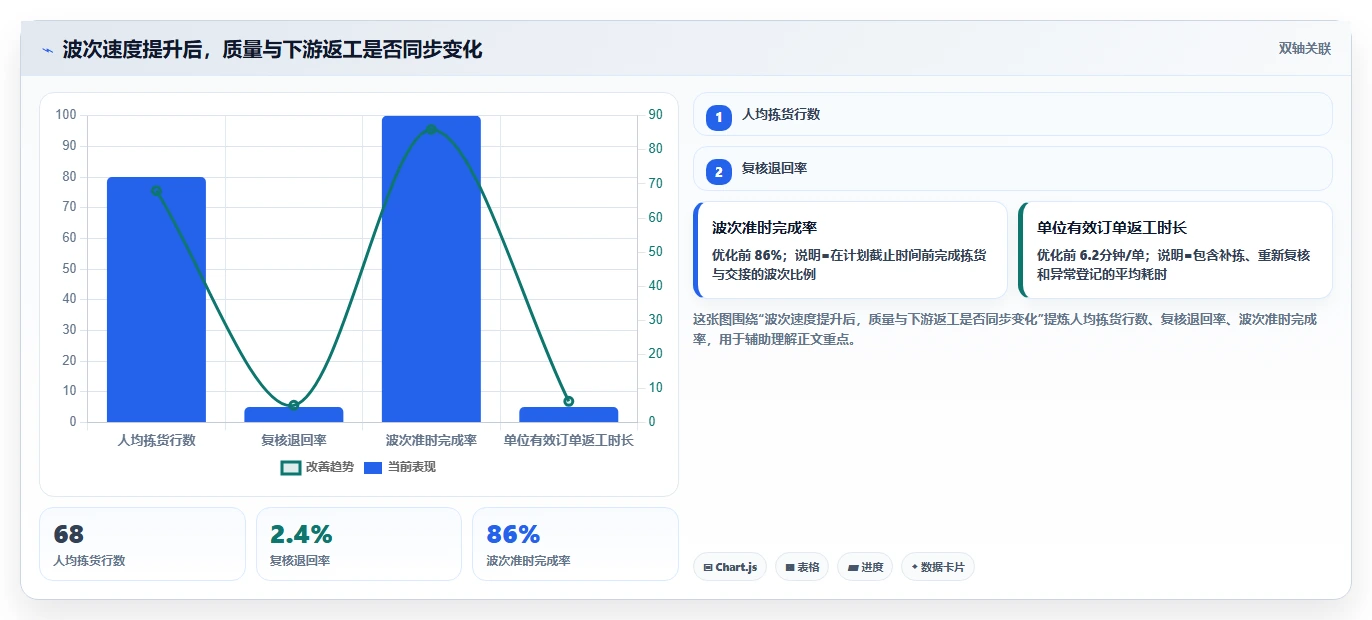The width and height of the screenshot is (1372, 620).
Task: Click the line peak point on 波次准时完成率
Action: (x=431, y=129)
